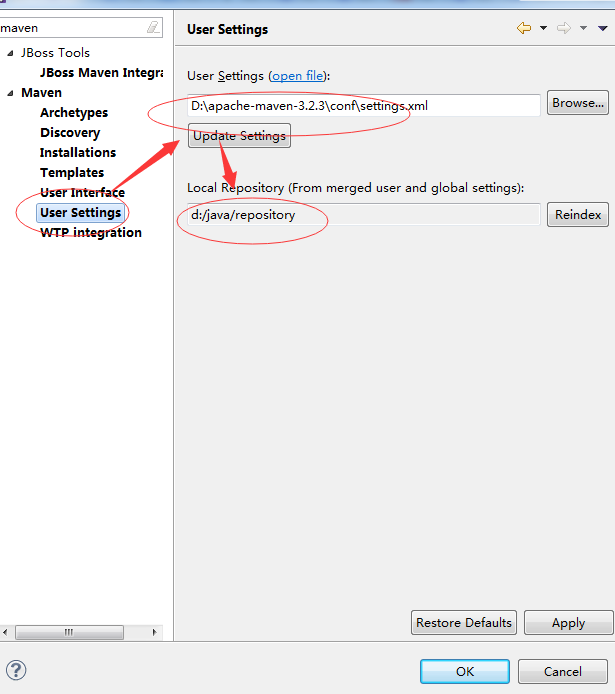Click the Apply button
Viewport: 615px width, 694px height.
click(x=569, y=623)
